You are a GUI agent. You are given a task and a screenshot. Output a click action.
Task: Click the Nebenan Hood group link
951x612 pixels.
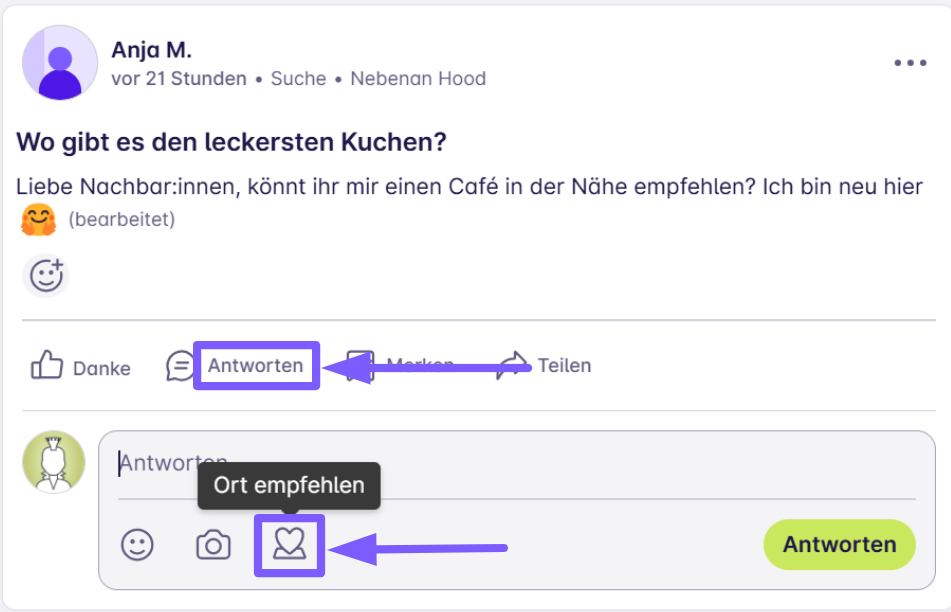tap(418, 78)
